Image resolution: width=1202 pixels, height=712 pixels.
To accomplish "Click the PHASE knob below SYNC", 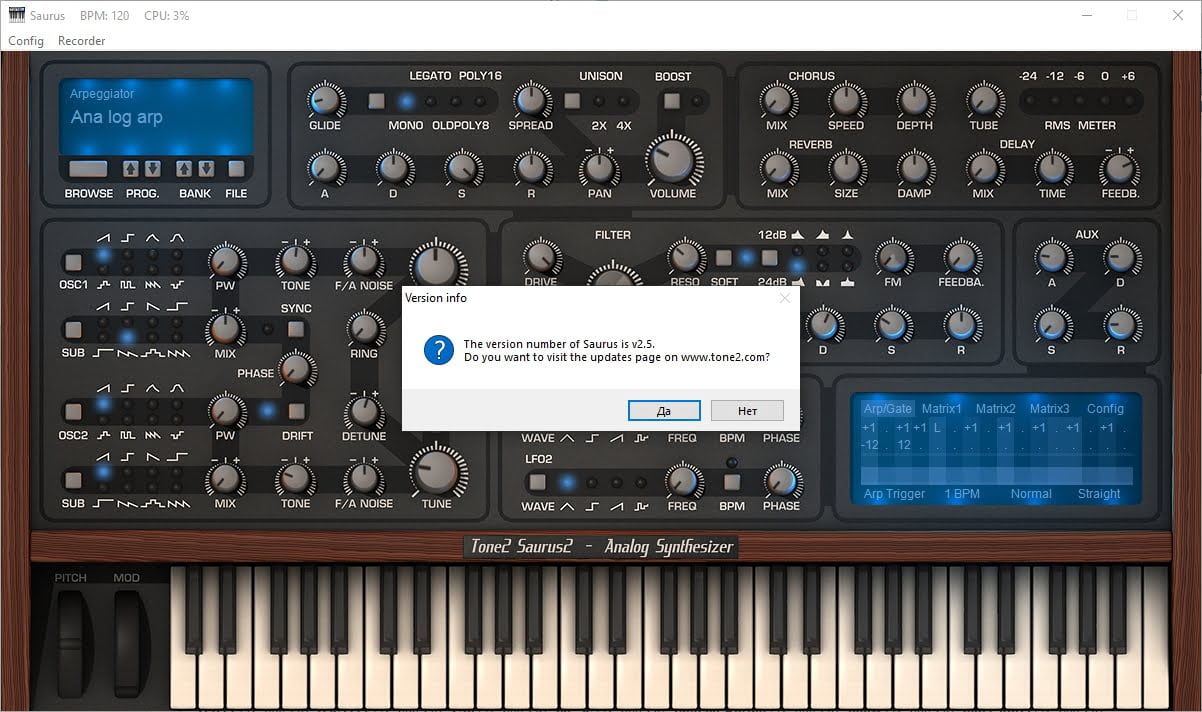I will [x=296, y=370].
